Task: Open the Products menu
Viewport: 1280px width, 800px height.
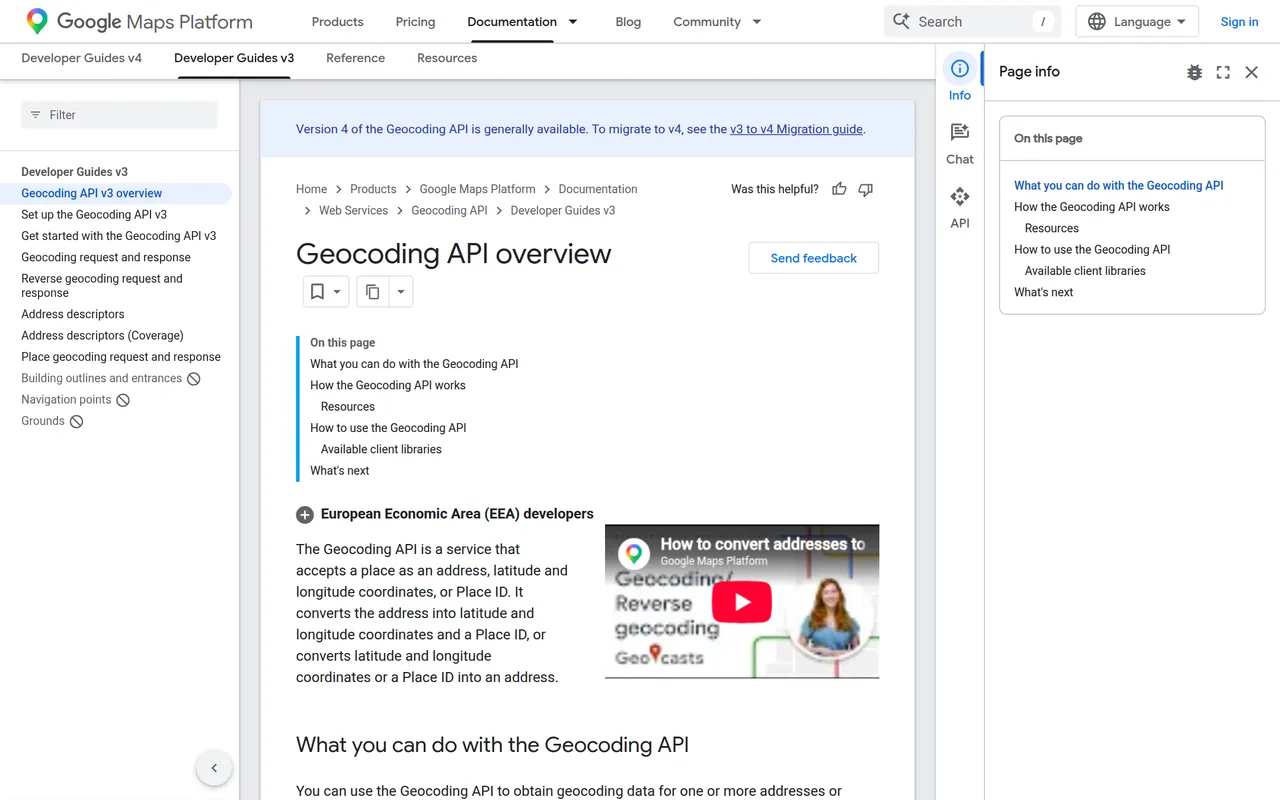Action: point(337,22)
